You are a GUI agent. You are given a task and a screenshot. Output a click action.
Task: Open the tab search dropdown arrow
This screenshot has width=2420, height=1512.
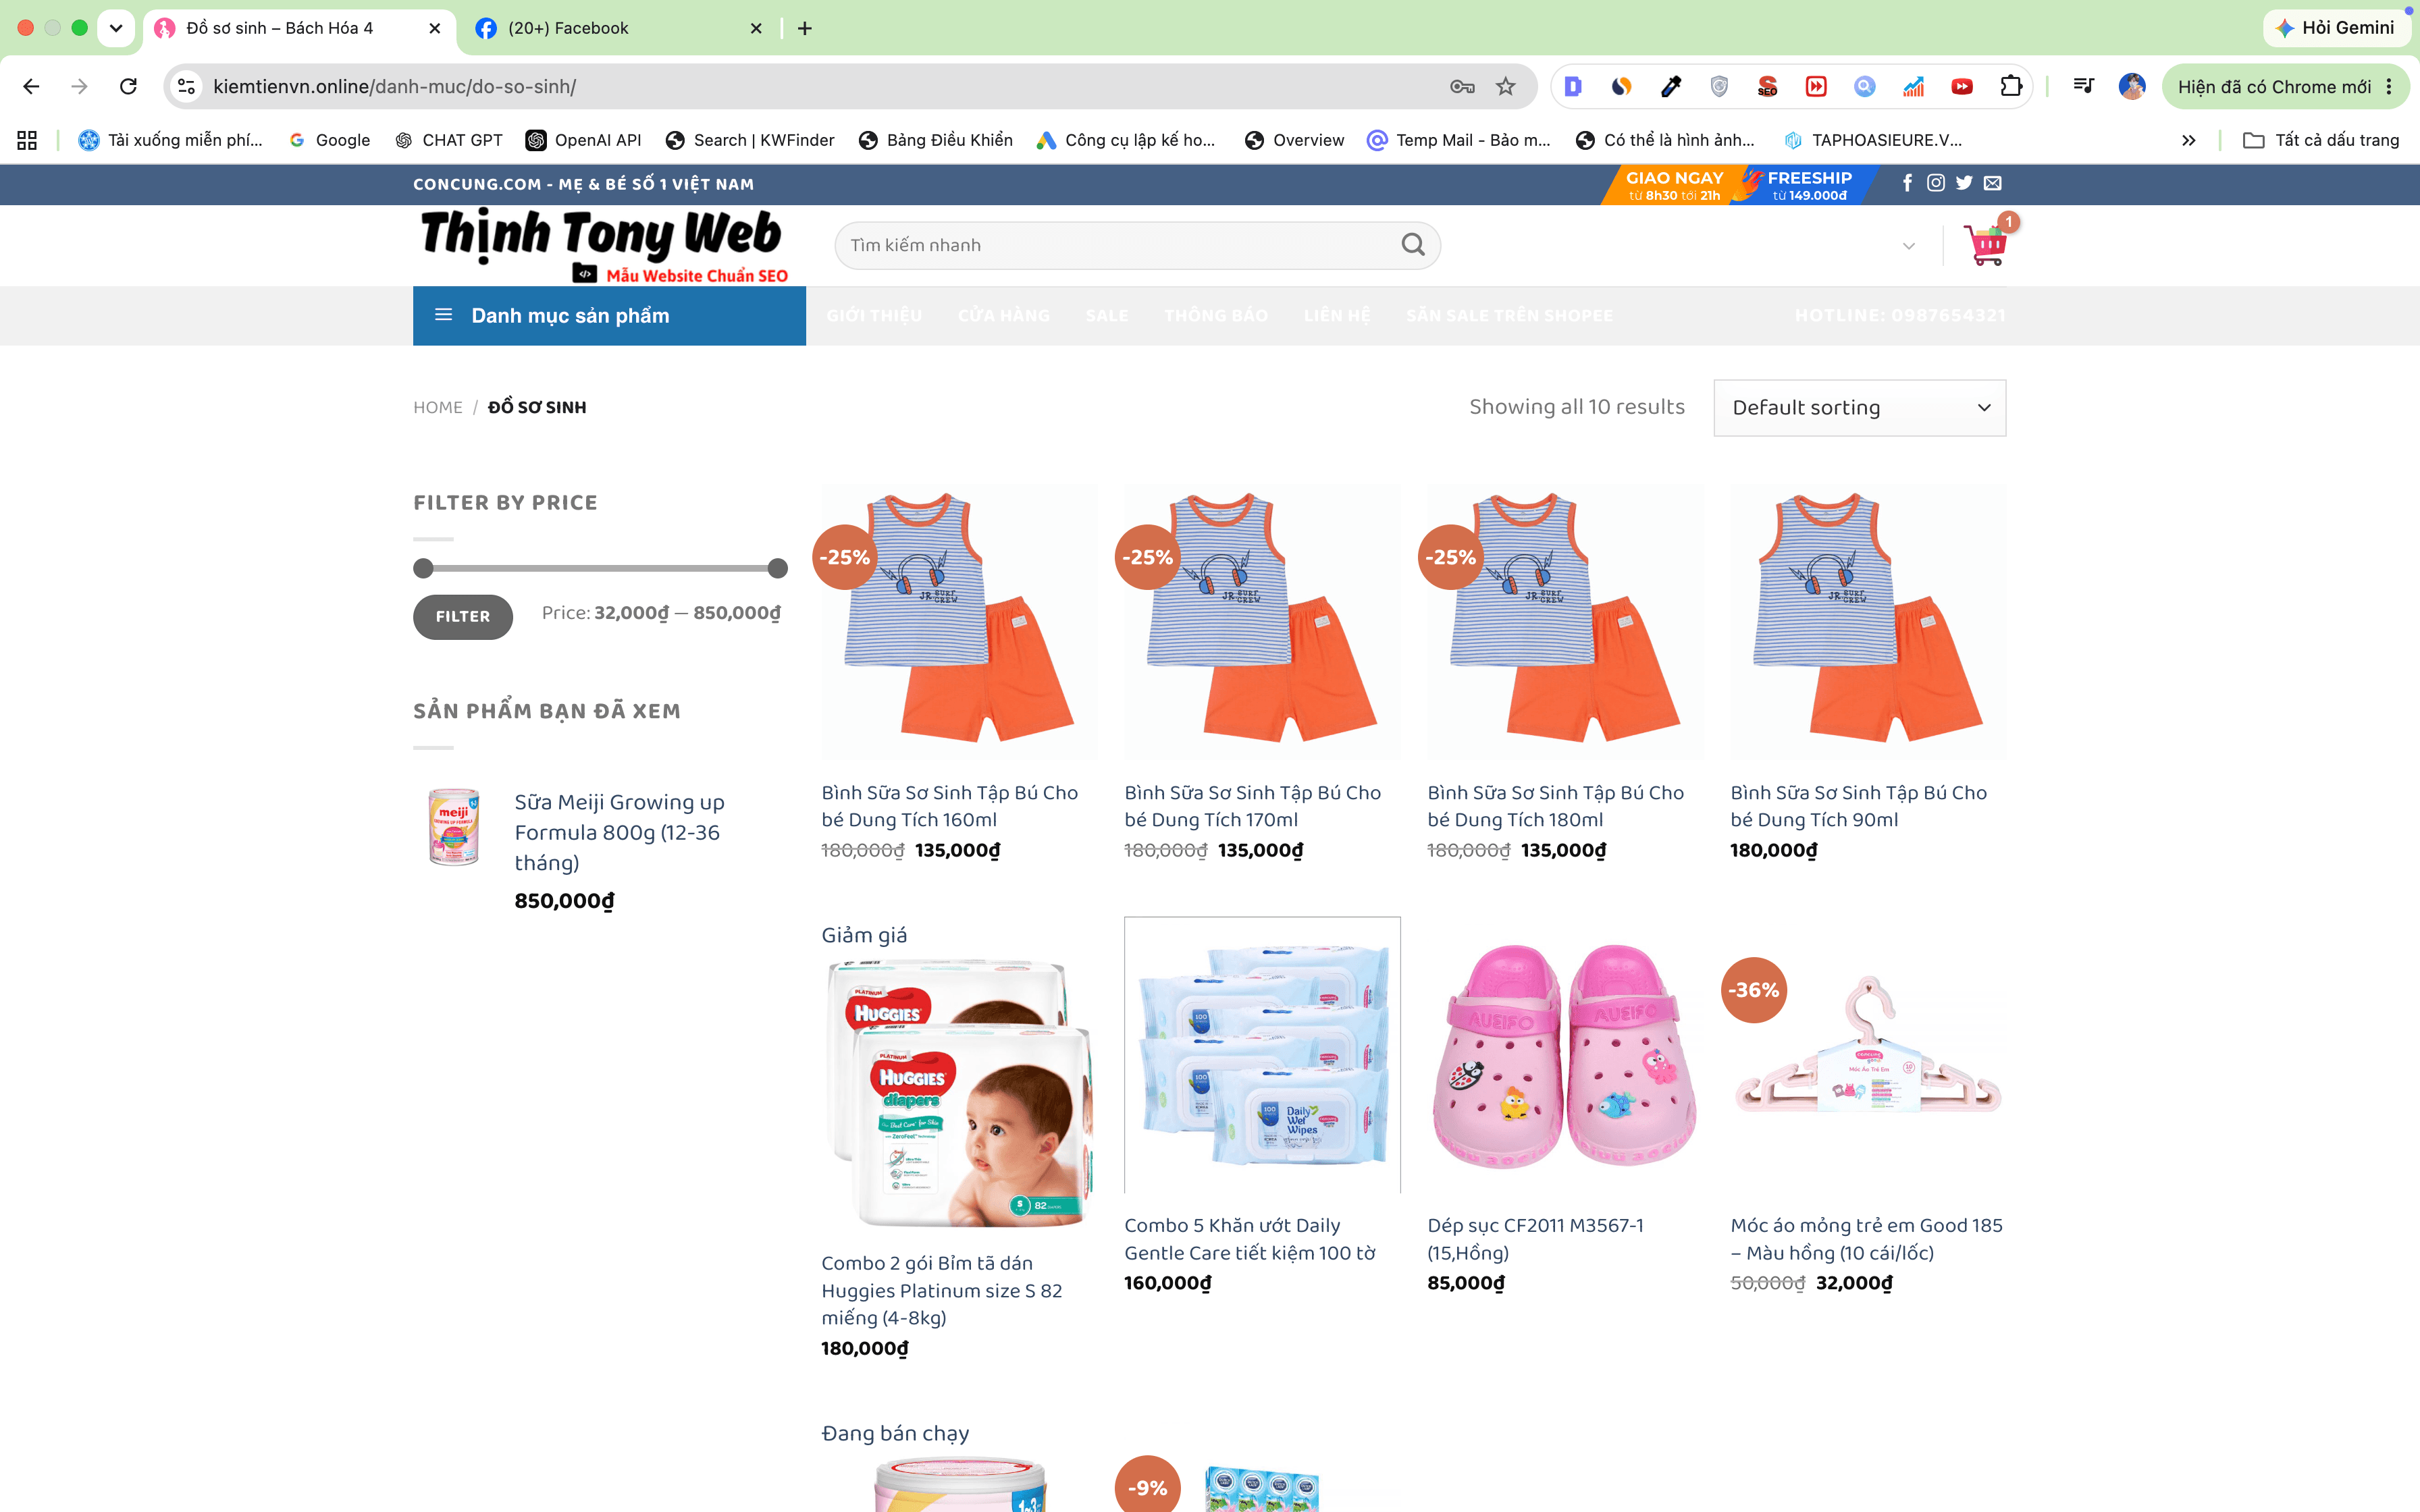pos(116,28)
